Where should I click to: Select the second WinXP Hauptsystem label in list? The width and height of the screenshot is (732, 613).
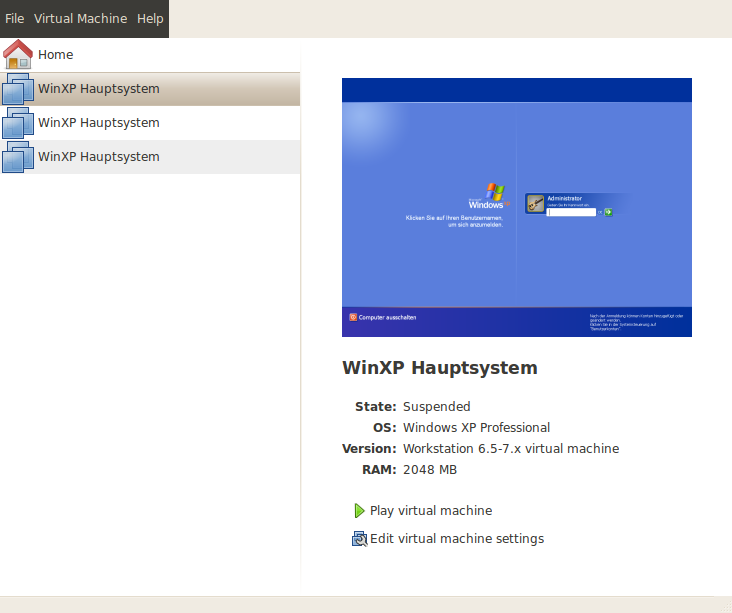click(98, 123)
